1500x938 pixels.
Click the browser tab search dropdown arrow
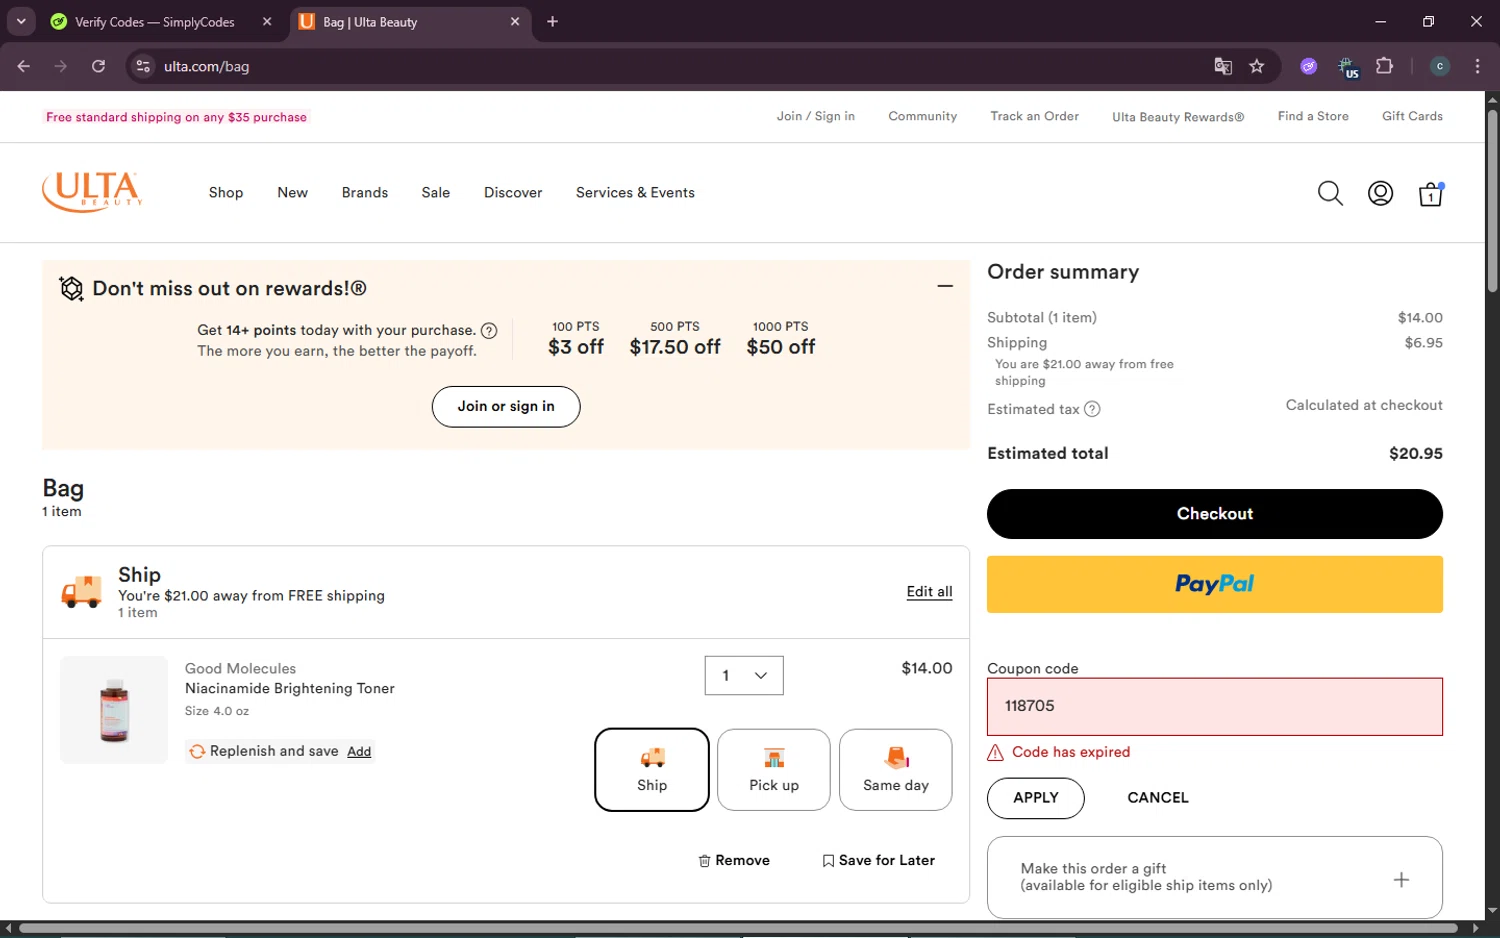(21, 21)
